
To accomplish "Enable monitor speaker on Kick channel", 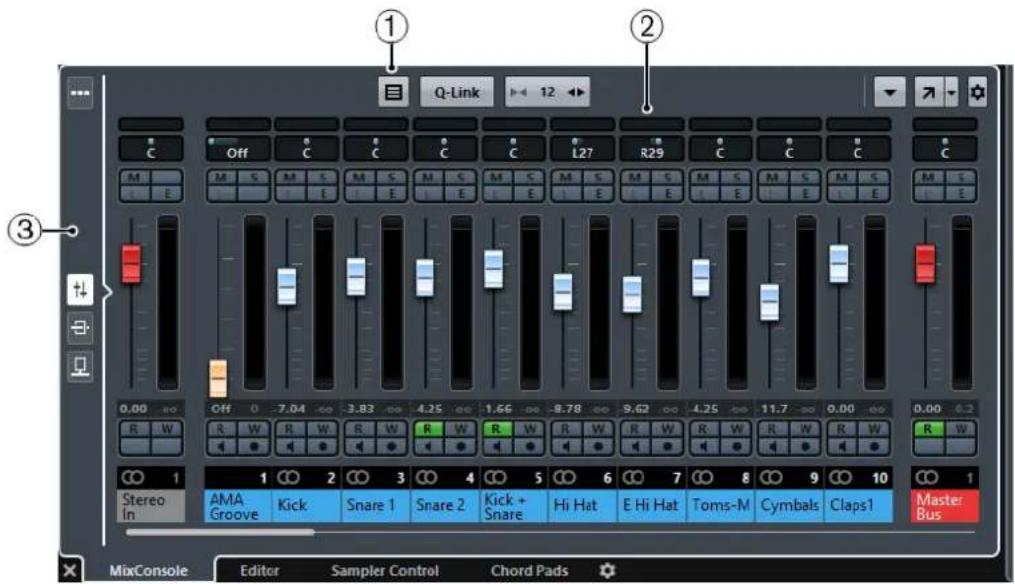I will point(290,446).
